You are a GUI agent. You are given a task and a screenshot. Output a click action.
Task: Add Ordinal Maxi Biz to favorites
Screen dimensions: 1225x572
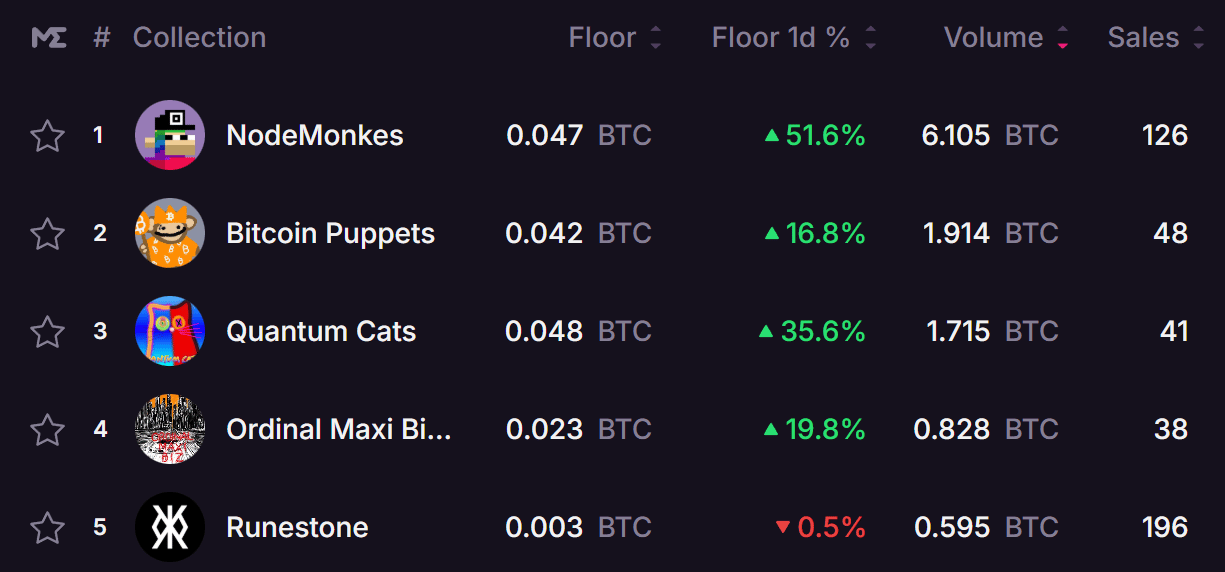[x=48, y=429]
